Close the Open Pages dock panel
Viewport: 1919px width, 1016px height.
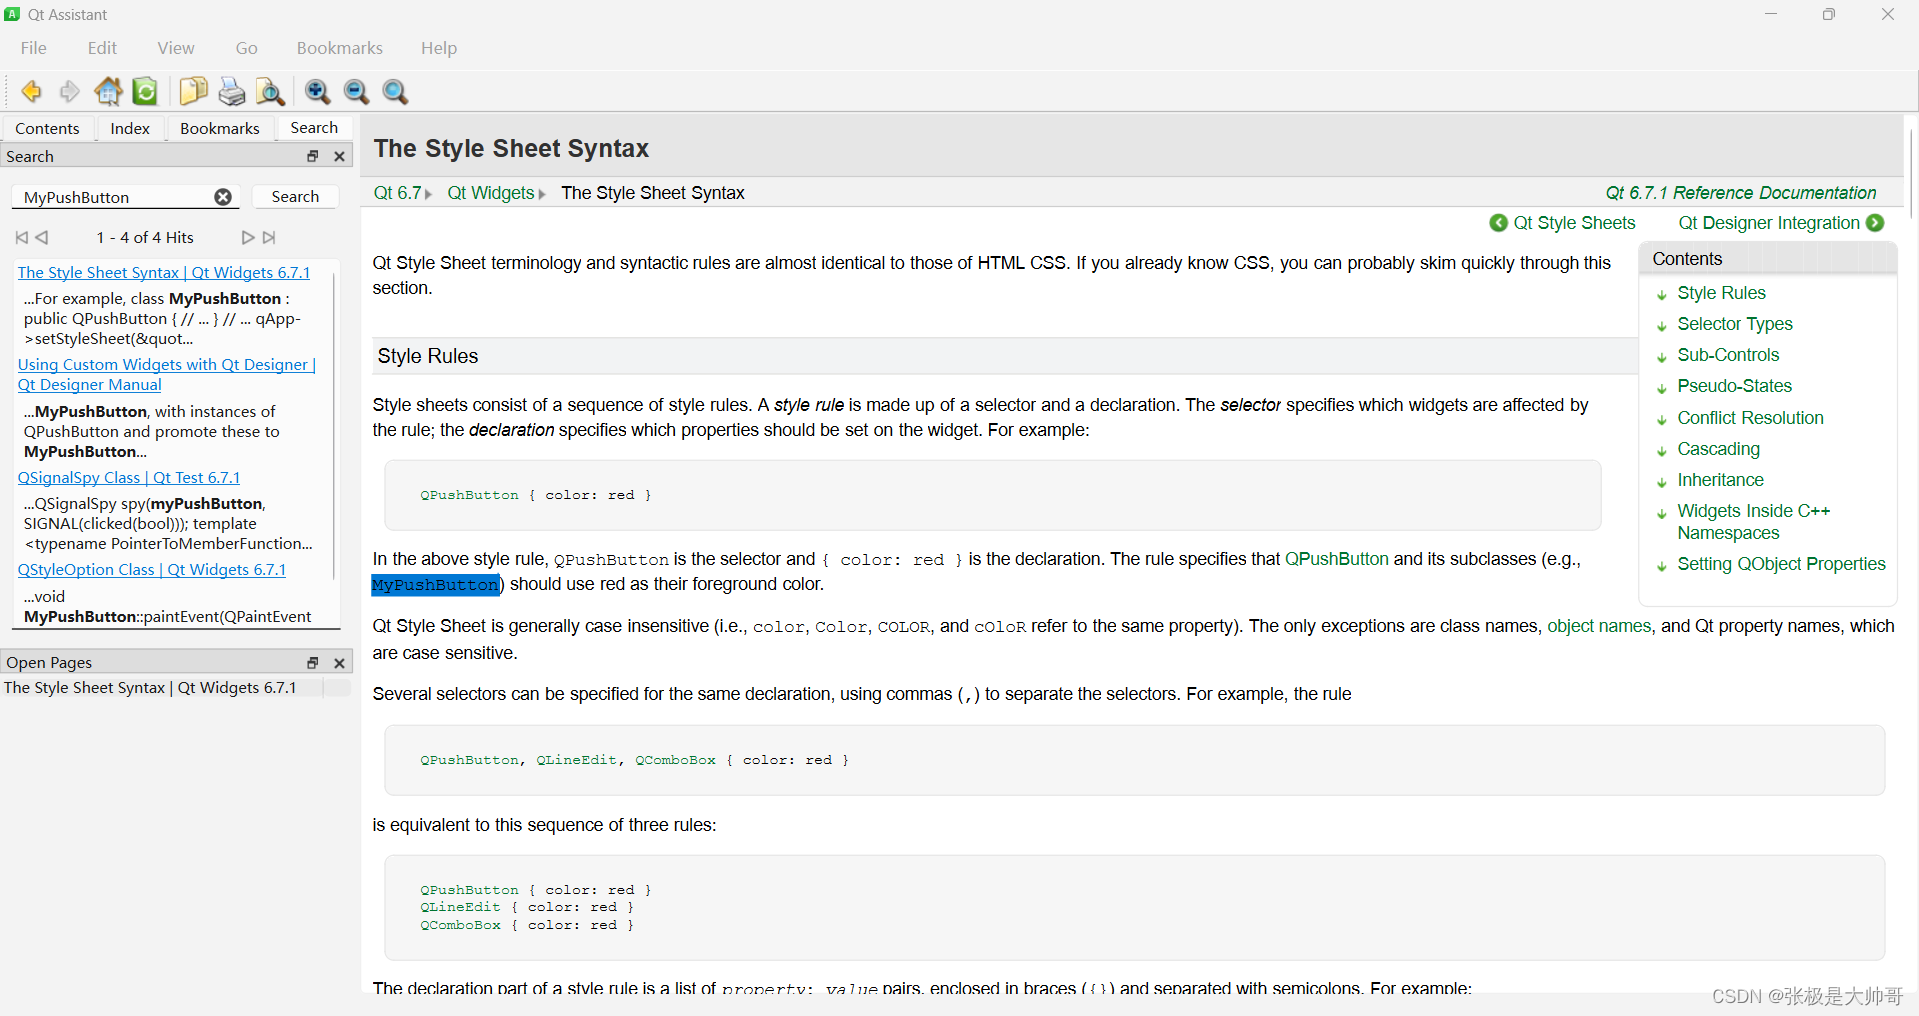(x=340, y=662)
